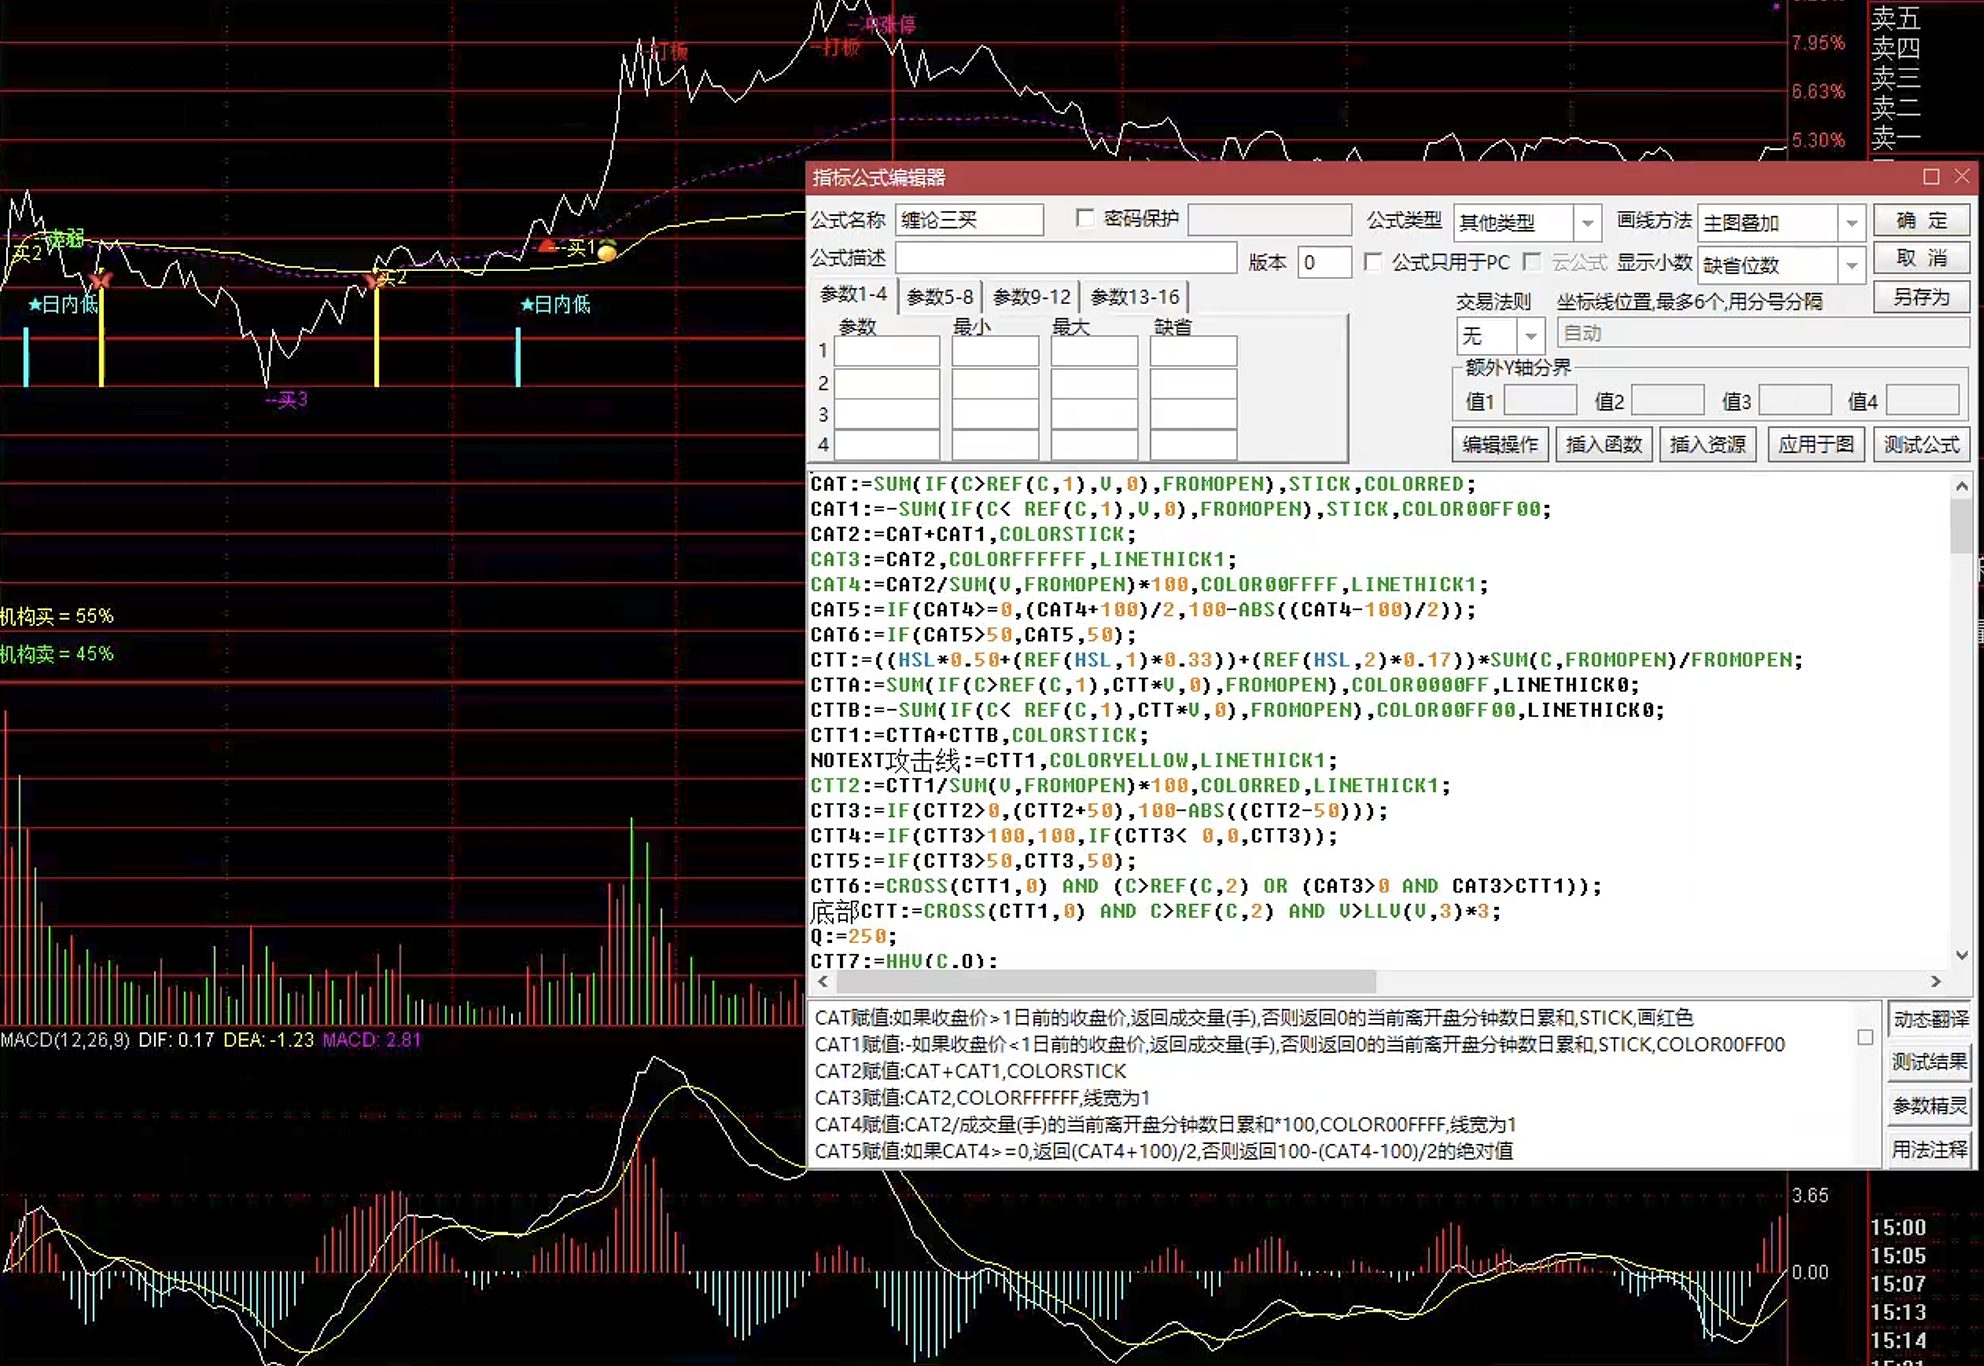Image resolution: width=1984 pixels, height=1366 pixels.
Task: Open the 画线方法 dropdown showing 主图叠加
Action: (1851, 222)
